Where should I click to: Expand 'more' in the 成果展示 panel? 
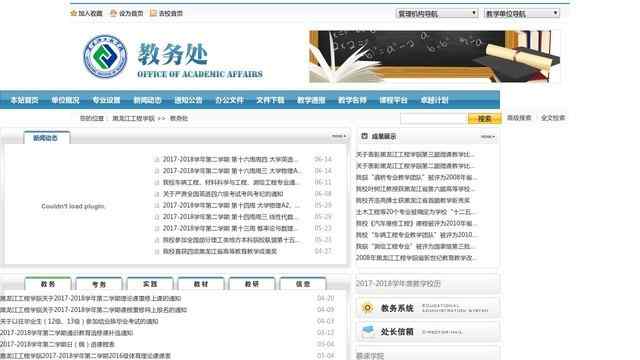click(488, 136)
